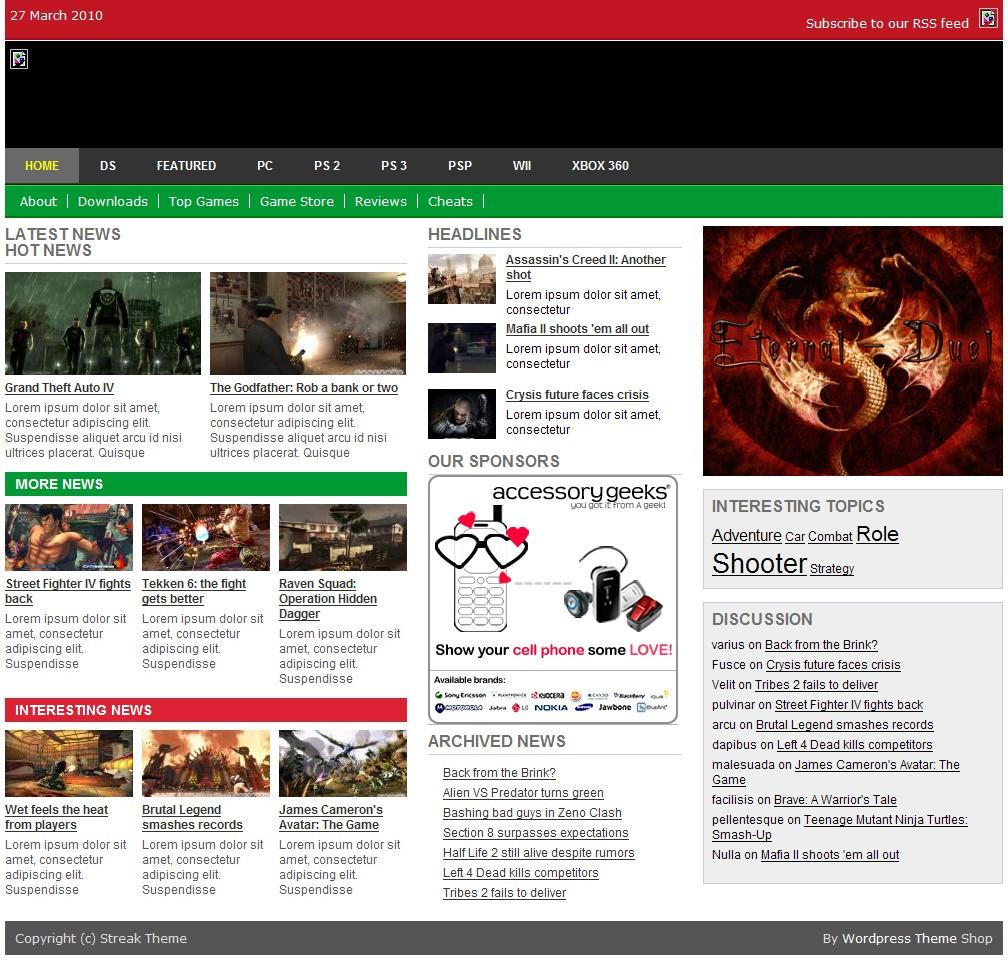Select the XBOX 360 category tab
The image size is (1008, 960).
coord(600,166)
